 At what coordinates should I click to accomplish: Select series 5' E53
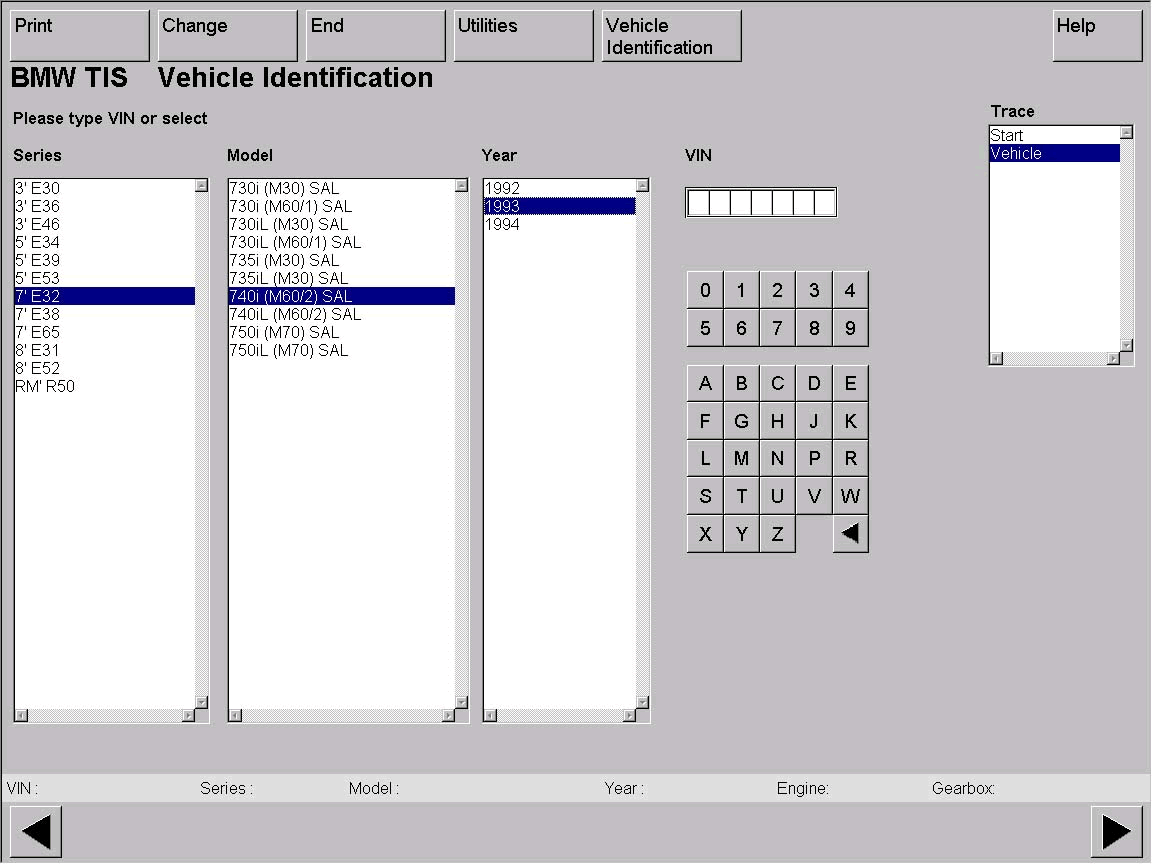[104, 278]
